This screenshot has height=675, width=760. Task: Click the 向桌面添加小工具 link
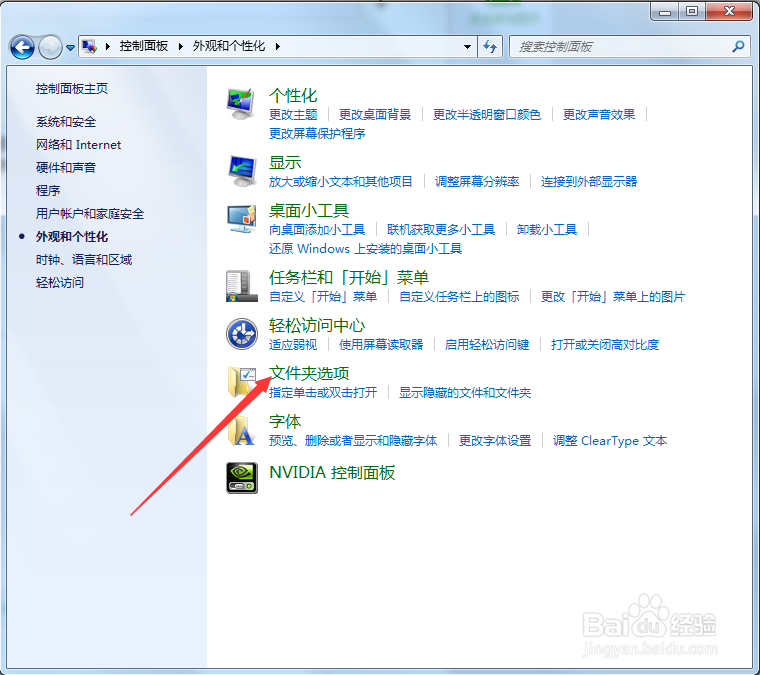(x=317, y=229)
